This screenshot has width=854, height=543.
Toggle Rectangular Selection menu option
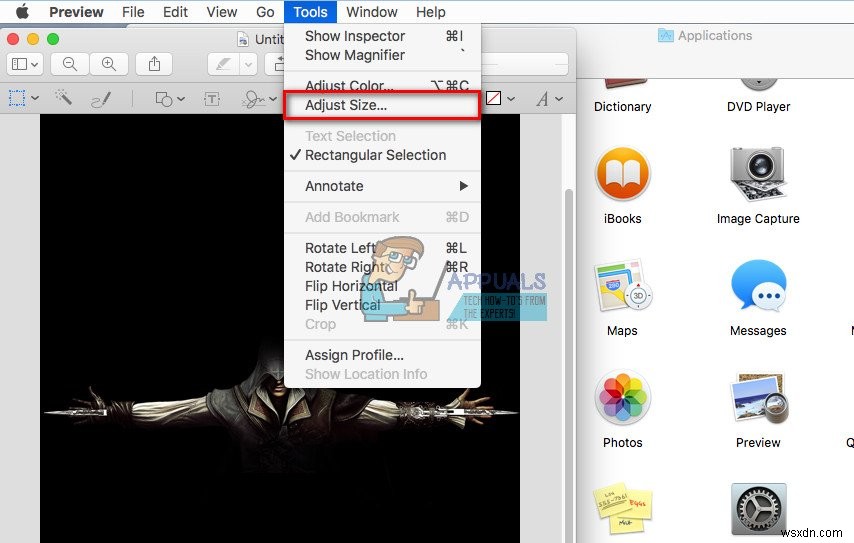tap(382, 155)
